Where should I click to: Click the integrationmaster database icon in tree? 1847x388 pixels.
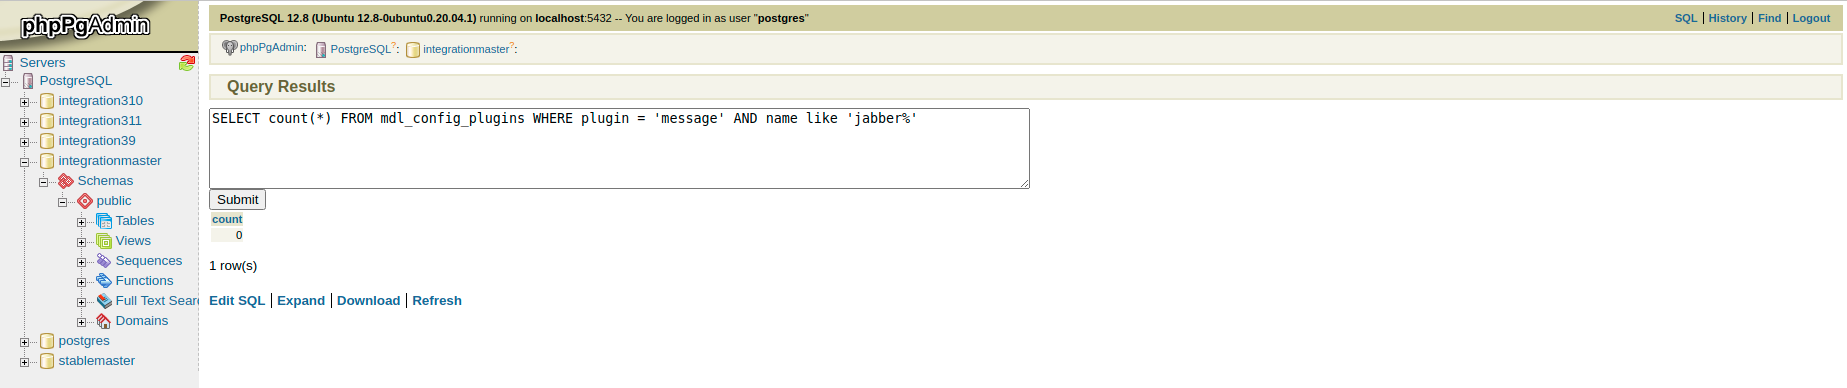[47, 161]
